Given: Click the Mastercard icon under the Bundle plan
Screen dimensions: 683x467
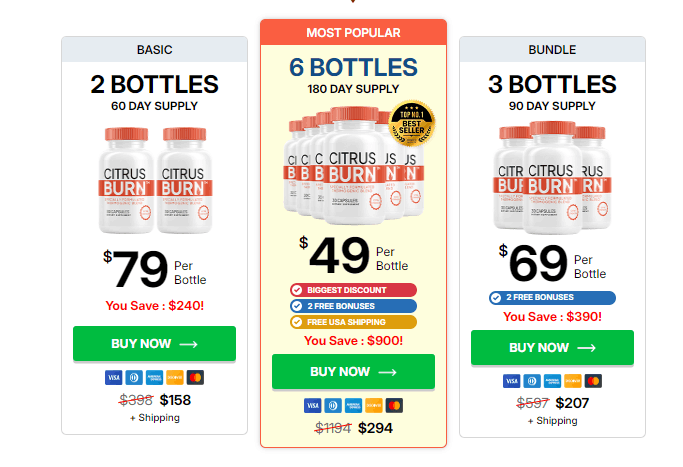Looking at the screenshot, I should click(594, 381).
